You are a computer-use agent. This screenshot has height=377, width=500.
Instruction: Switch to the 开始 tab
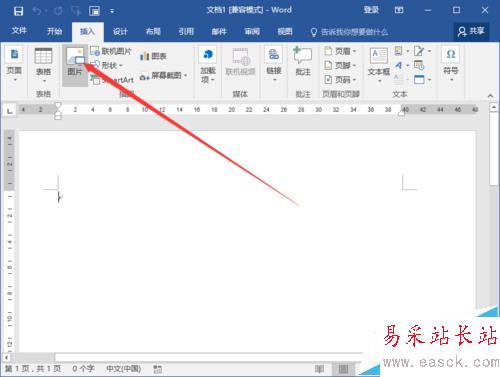click(x=54, y=31)
